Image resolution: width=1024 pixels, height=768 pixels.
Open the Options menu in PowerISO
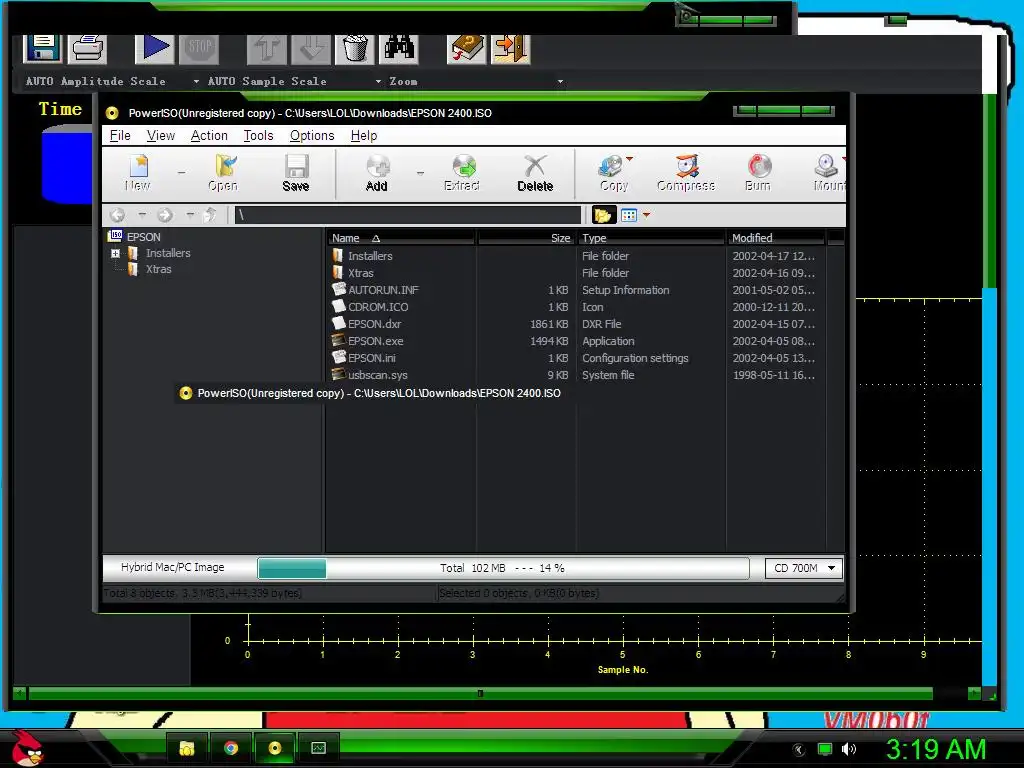tap(312, 135)
